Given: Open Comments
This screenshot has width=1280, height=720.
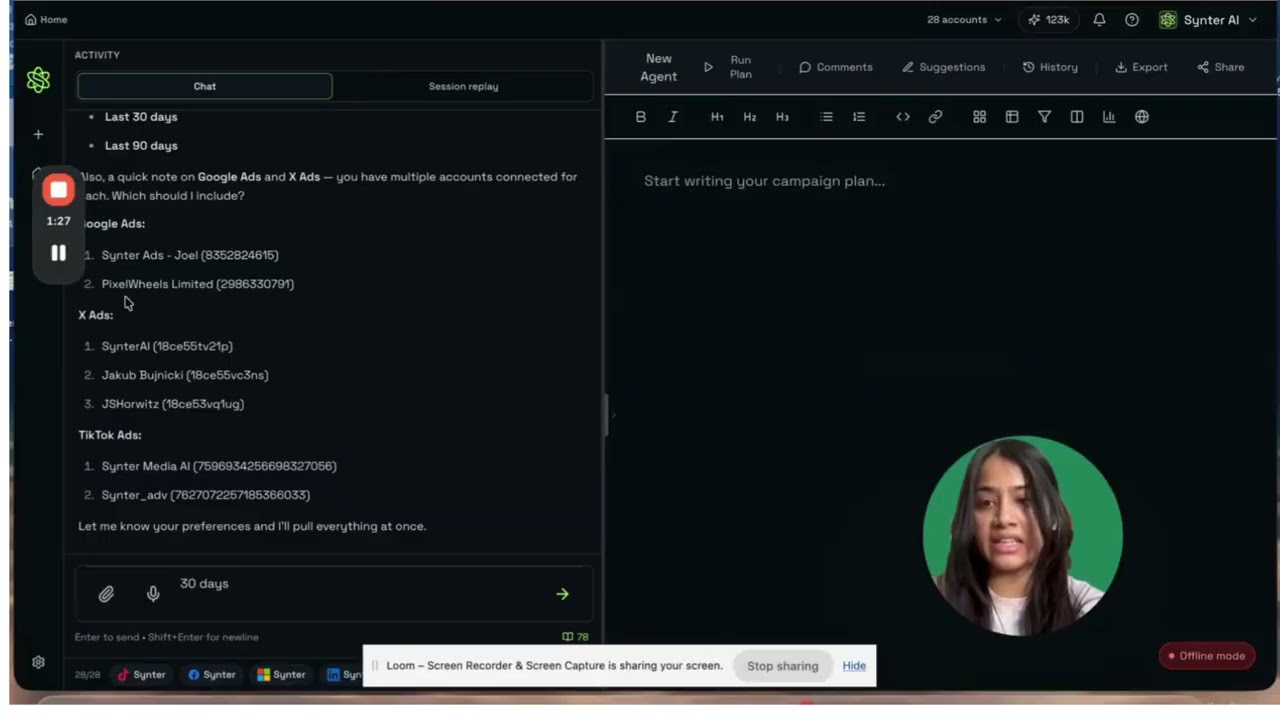Looking at the screenshot, I should [x=836, y=67].
